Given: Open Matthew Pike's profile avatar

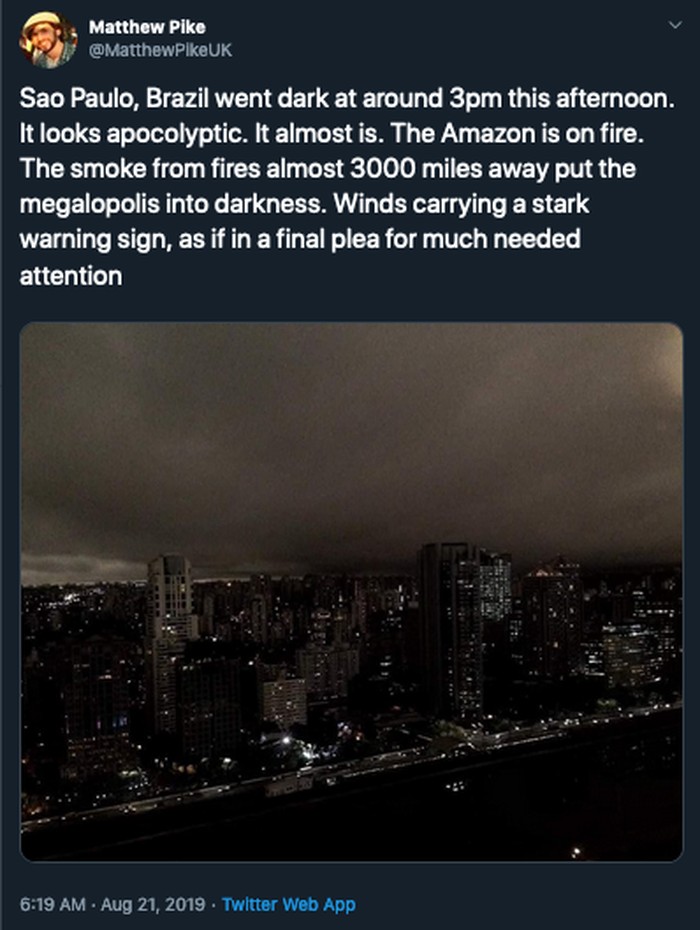Looking at the screenshot, I should pos(48,41).
